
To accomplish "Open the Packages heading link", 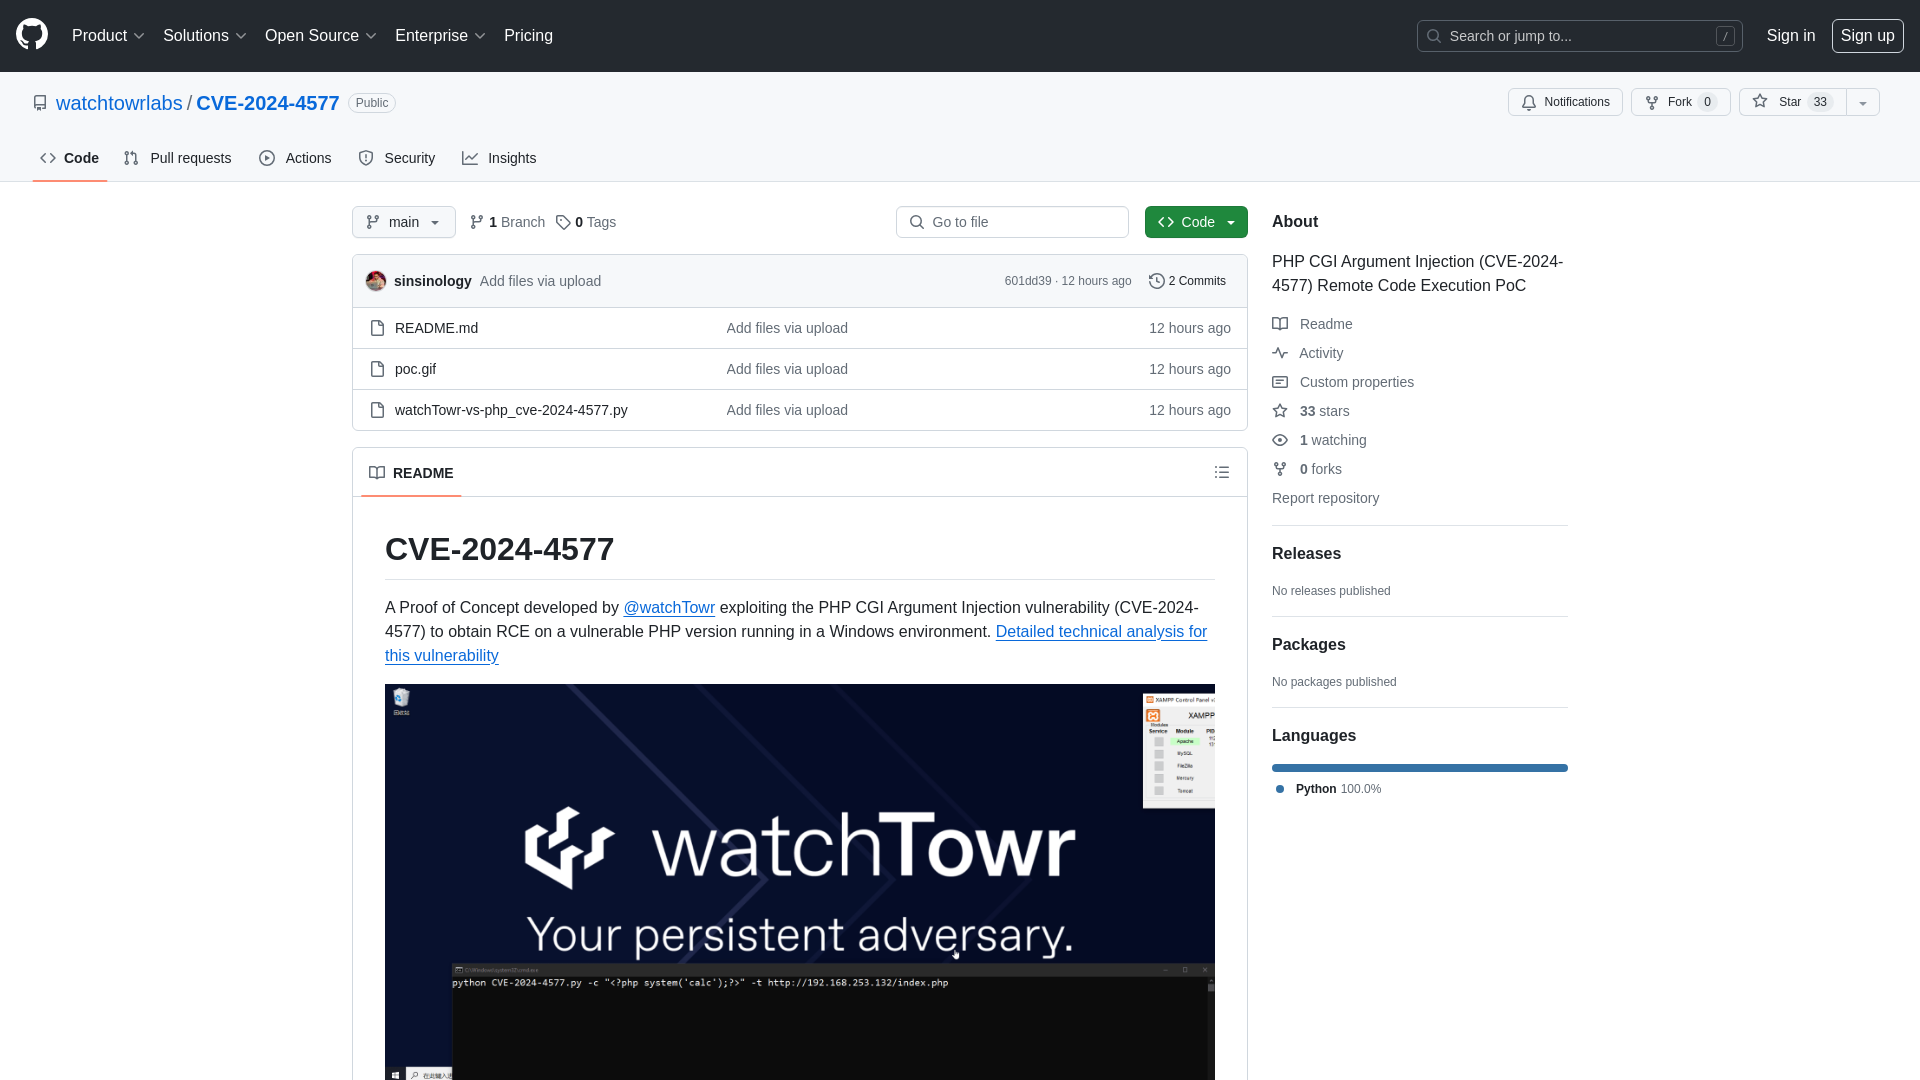I will (1308, 645).
